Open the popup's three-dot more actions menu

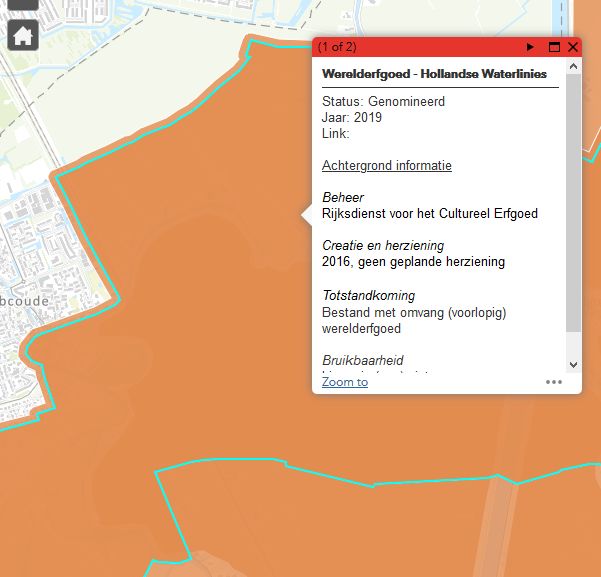(554, 382)
